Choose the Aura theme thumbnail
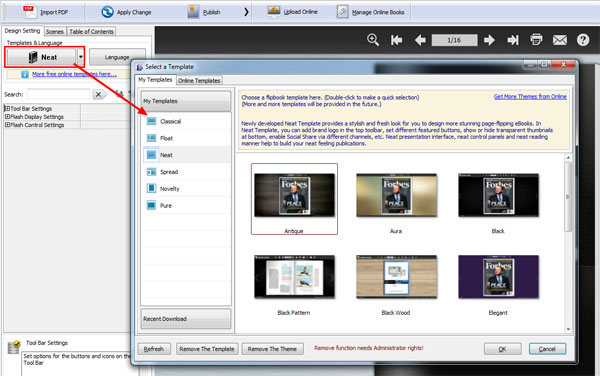Screen dimensions: 600x376 396,195
